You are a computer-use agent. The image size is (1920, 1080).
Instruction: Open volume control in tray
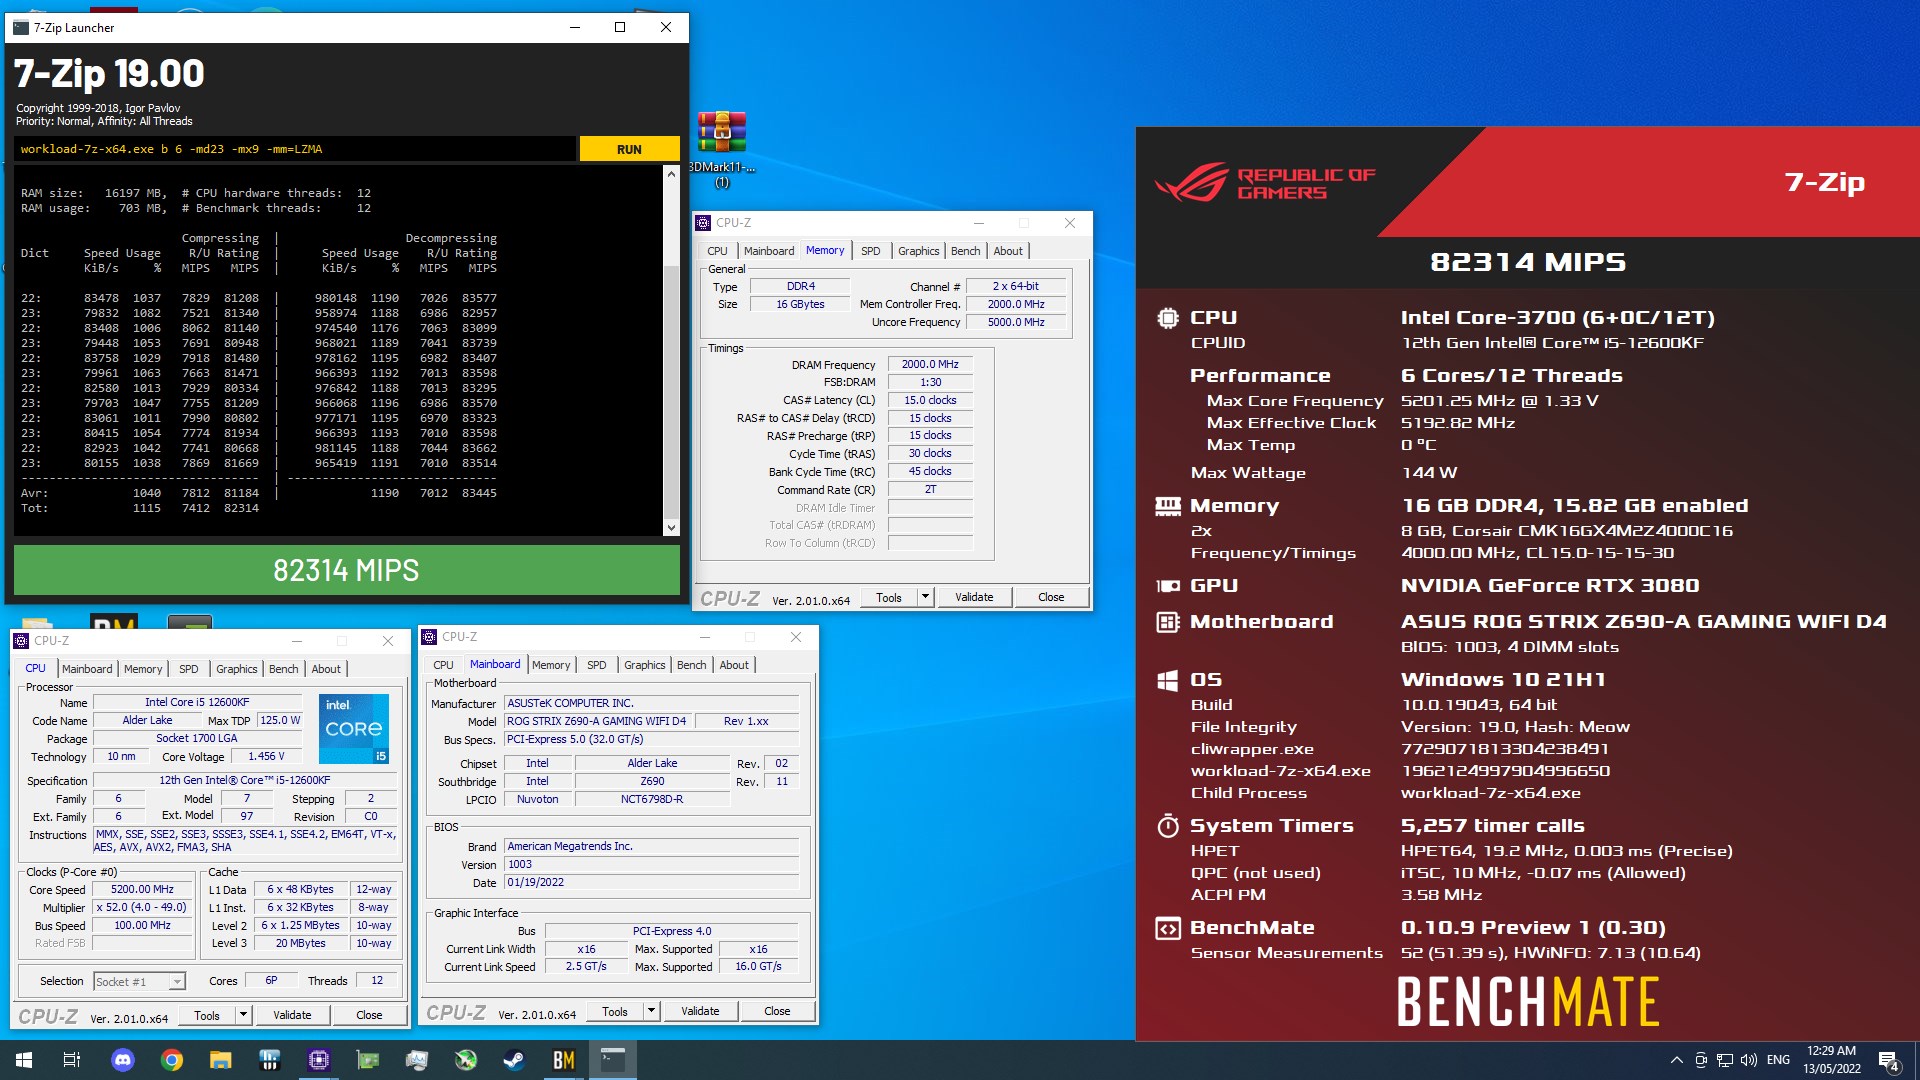coord(1749,1060)
